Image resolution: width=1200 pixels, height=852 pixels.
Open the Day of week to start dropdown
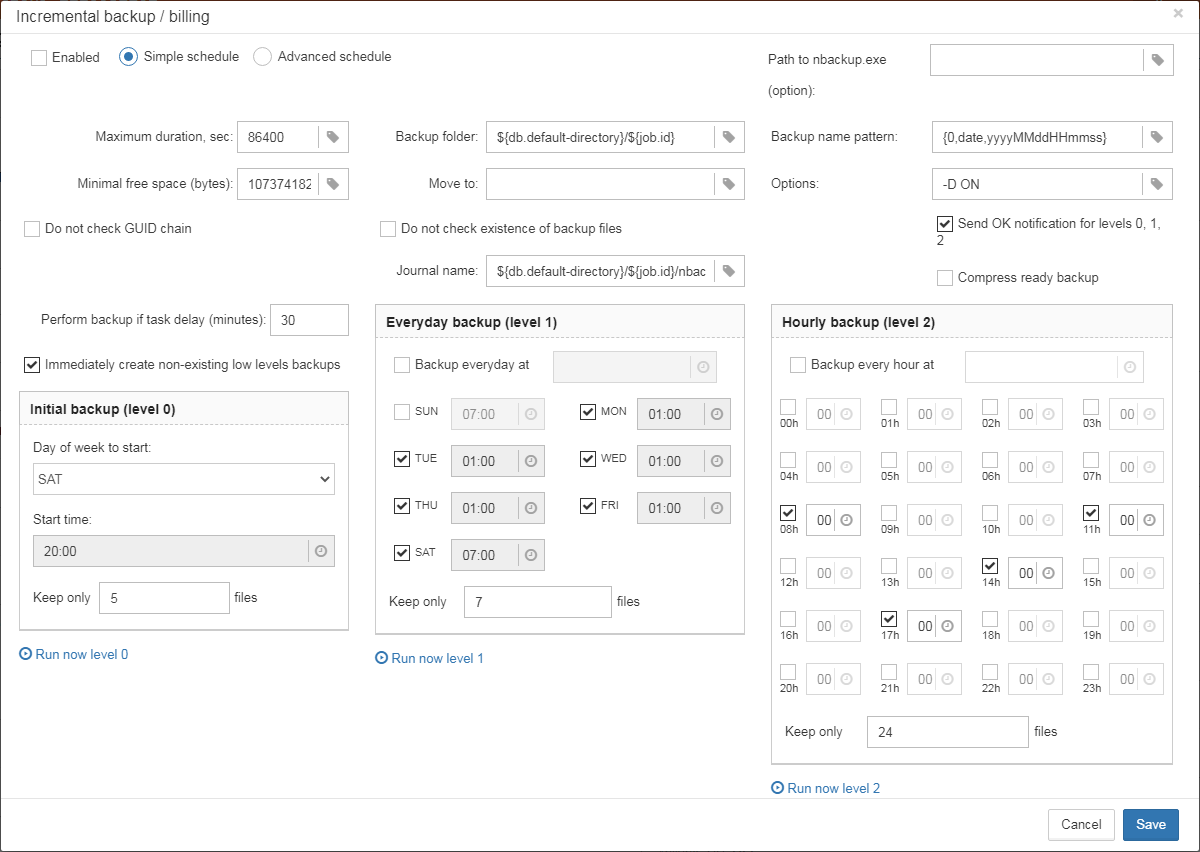[x=184, y=479]
